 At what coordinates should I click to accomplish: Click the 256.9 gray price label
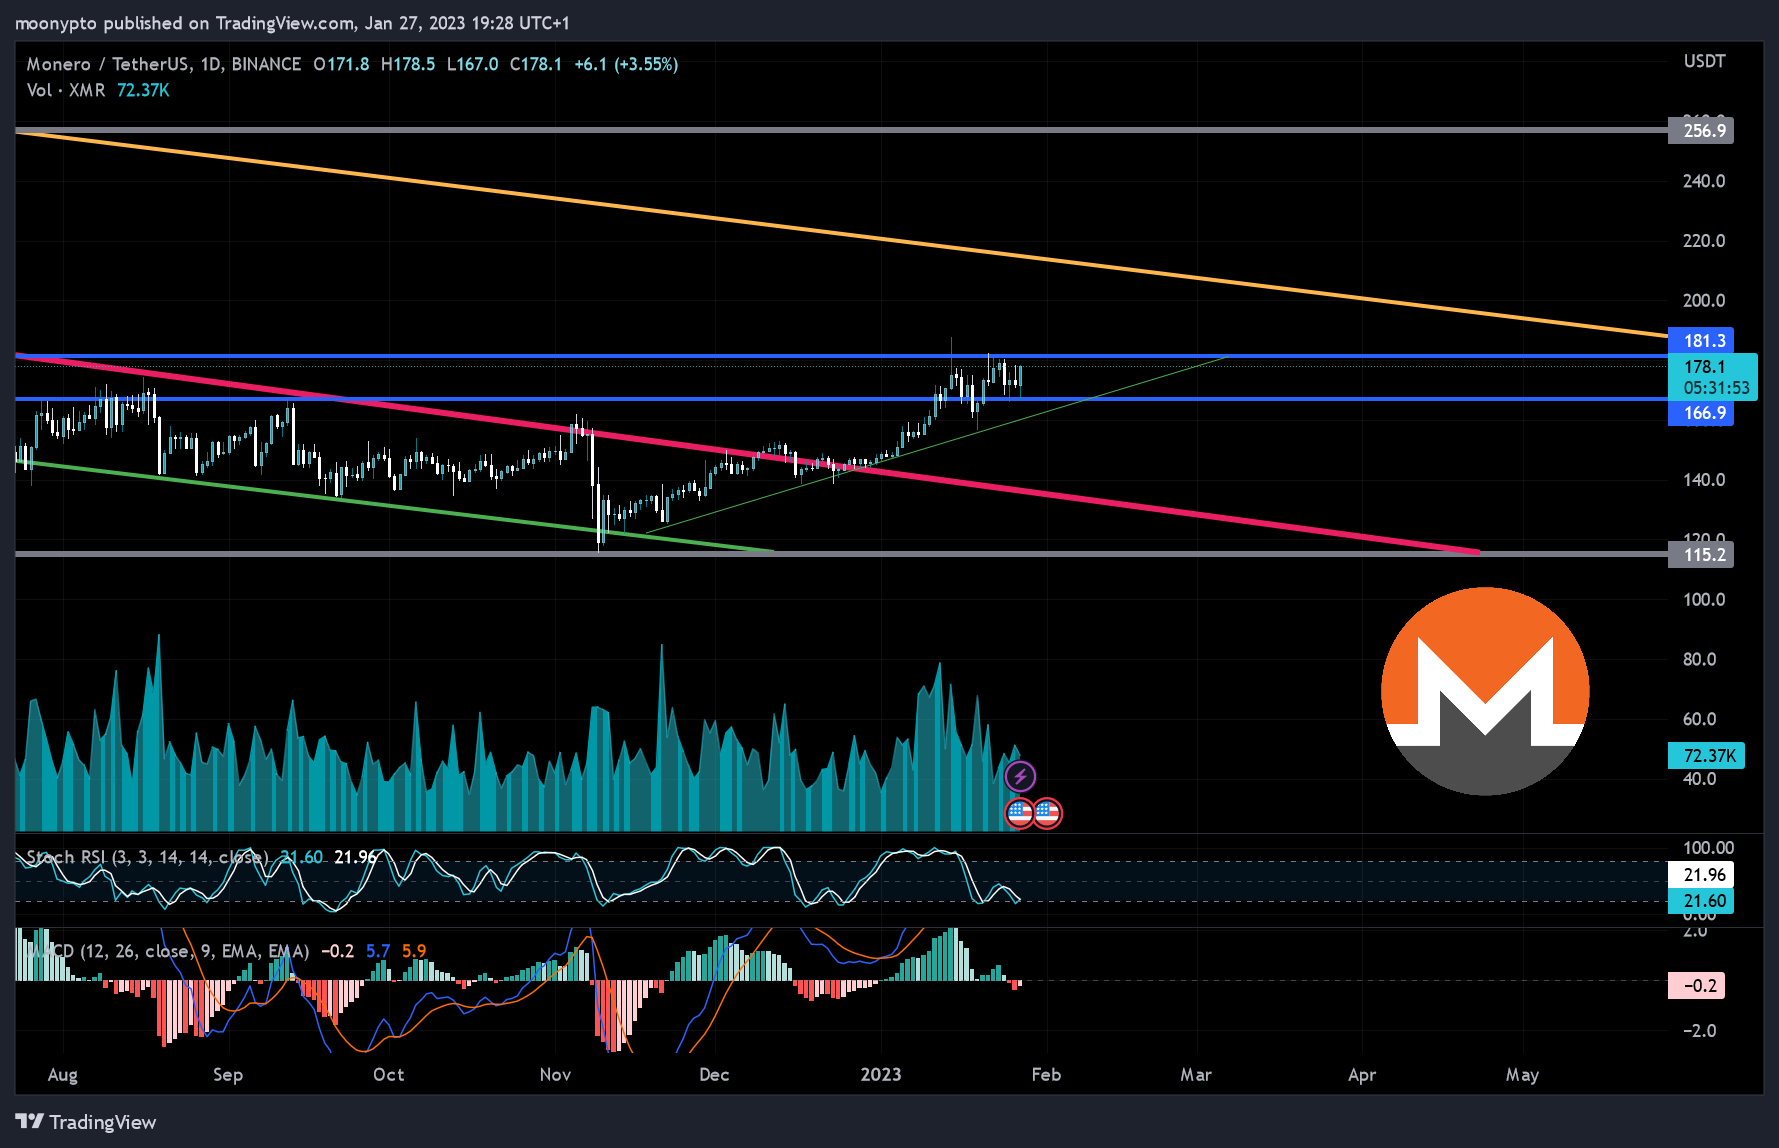coord(1701,131)
